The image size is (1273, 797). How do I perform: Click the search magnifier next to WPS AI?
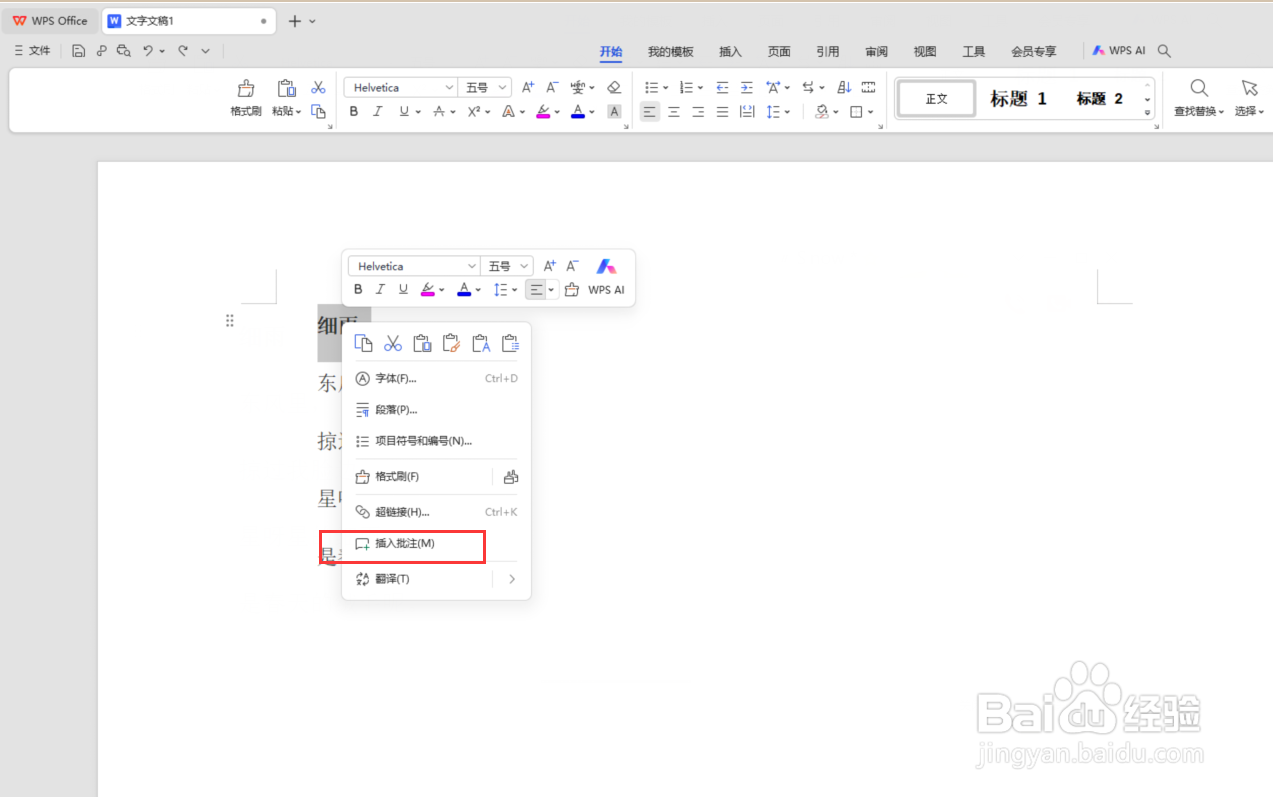coord(1164,50)
